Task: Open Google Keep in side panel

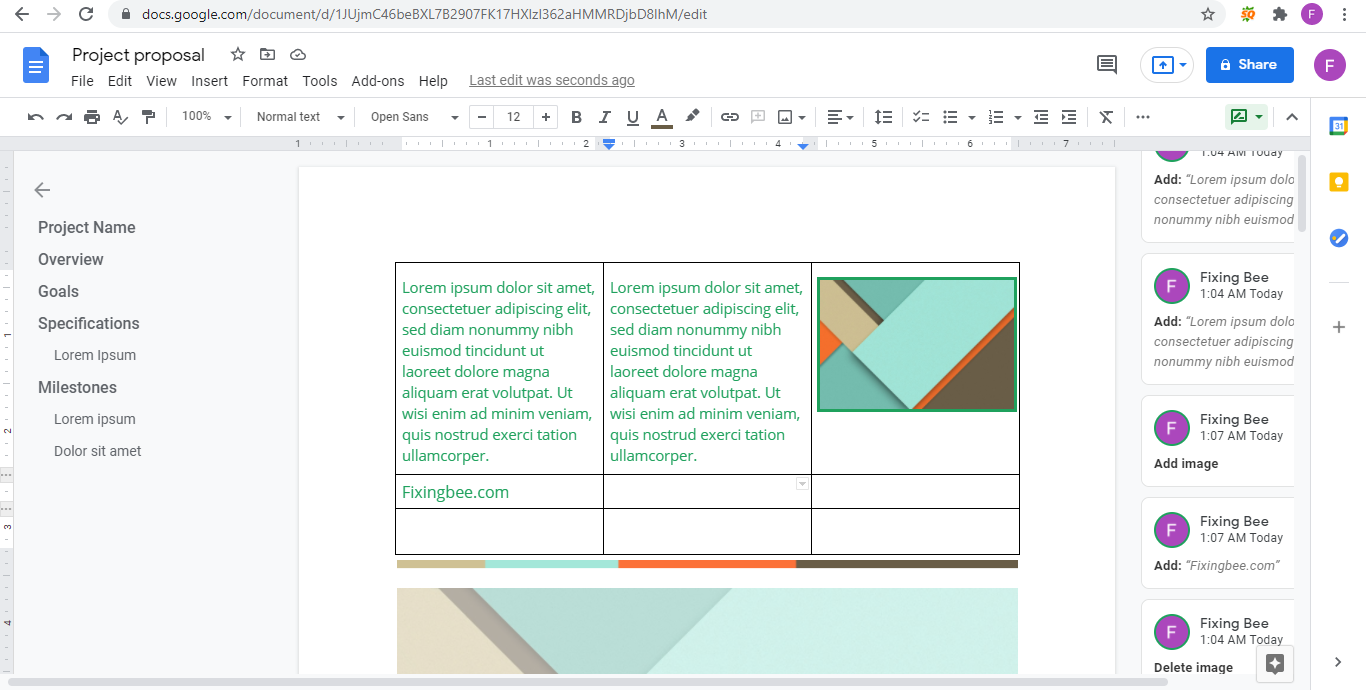Action: (1339, 182)
